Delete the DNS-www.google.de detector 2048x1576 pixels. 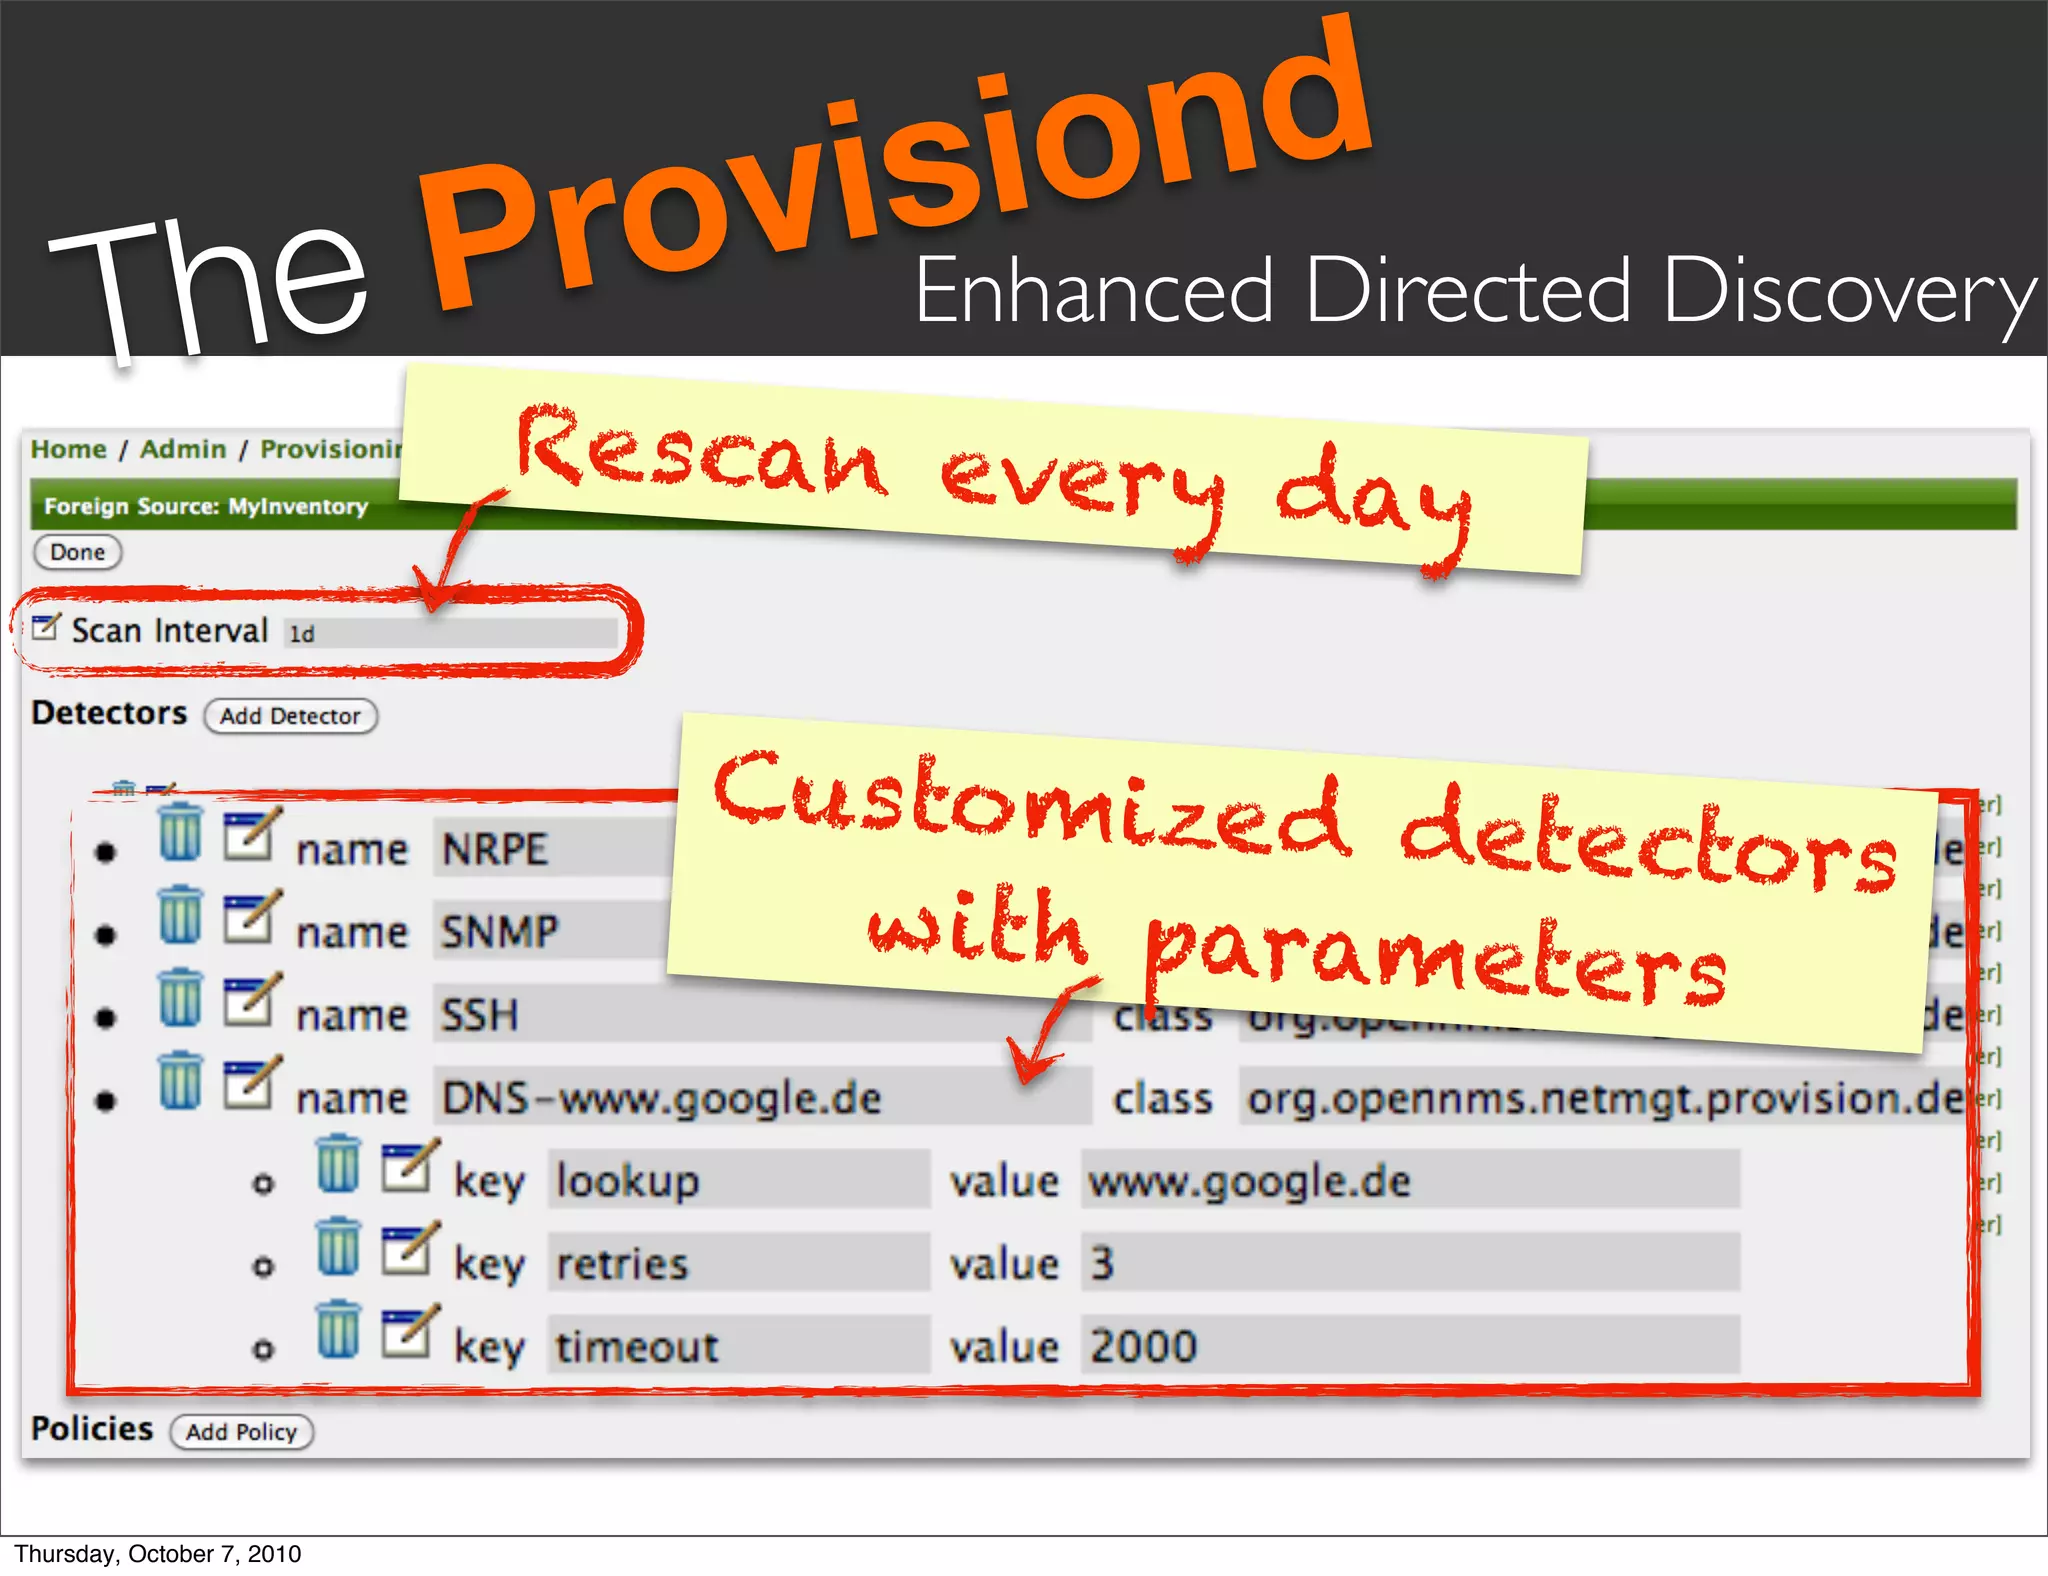[180, 1082]
